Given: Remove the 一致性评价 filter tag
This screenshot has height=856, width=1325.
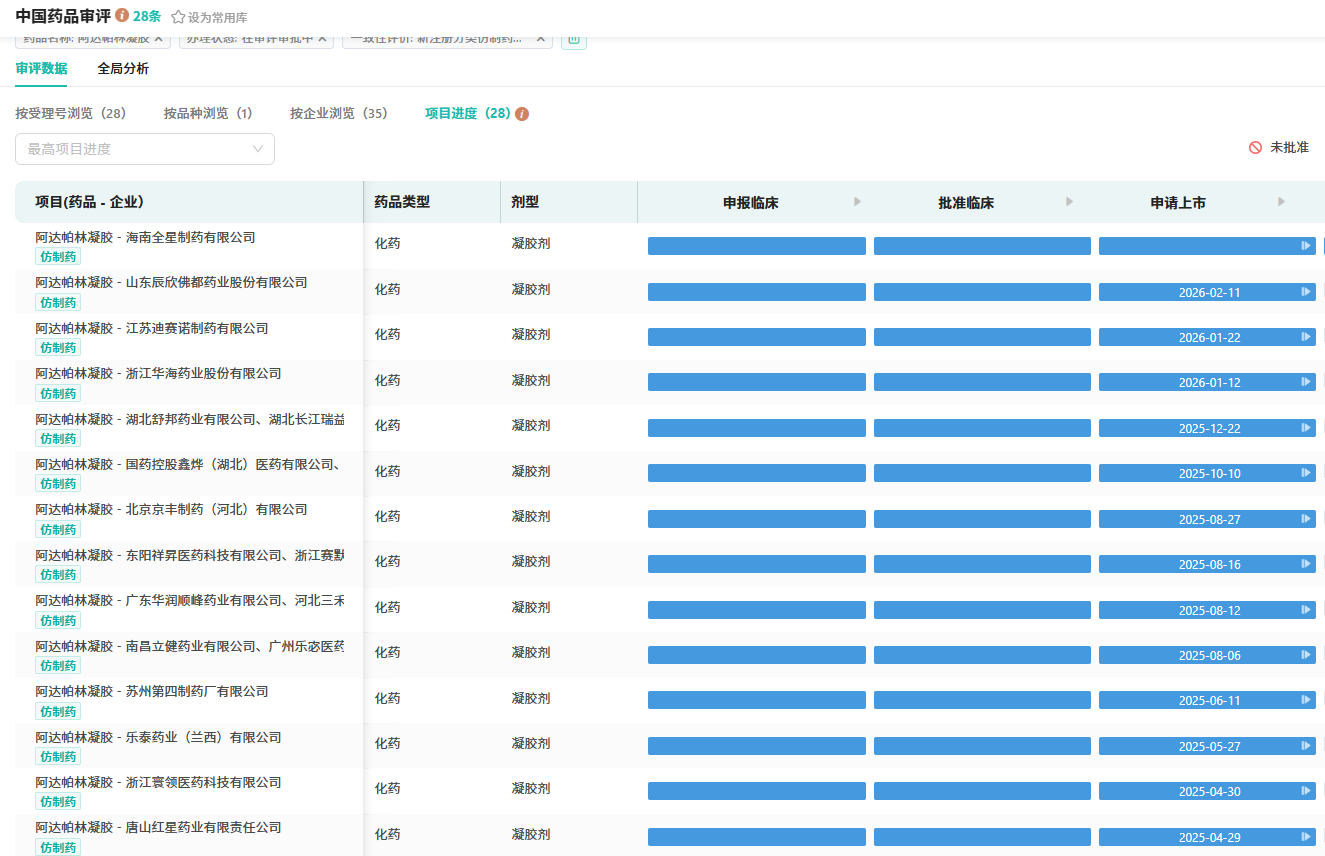Looking at the screenshot, I should click(x=540, y=38).
